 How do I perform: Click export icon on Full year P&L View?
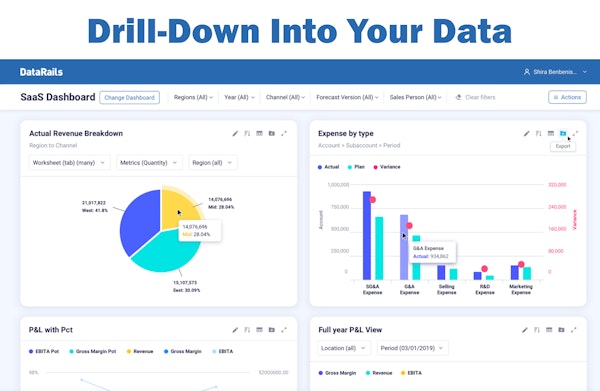[x=561, y=330]
